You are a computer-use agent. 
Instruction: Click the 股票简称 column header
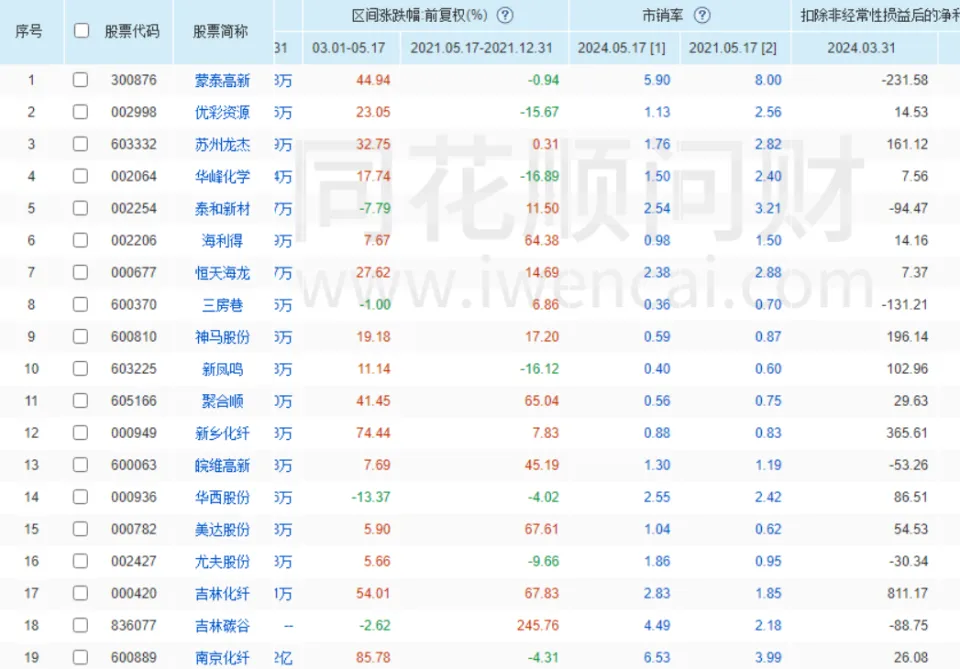click(x=220, y=31)
